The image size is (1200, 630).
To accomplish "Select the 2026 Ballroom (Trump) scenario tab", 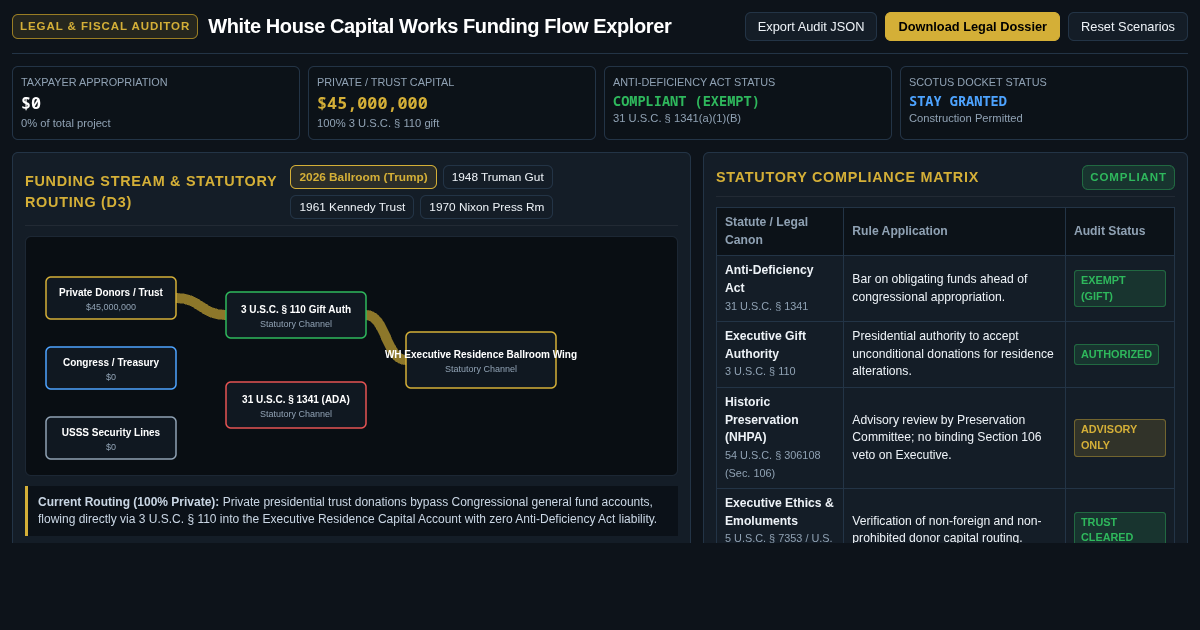I will [363, 177].
